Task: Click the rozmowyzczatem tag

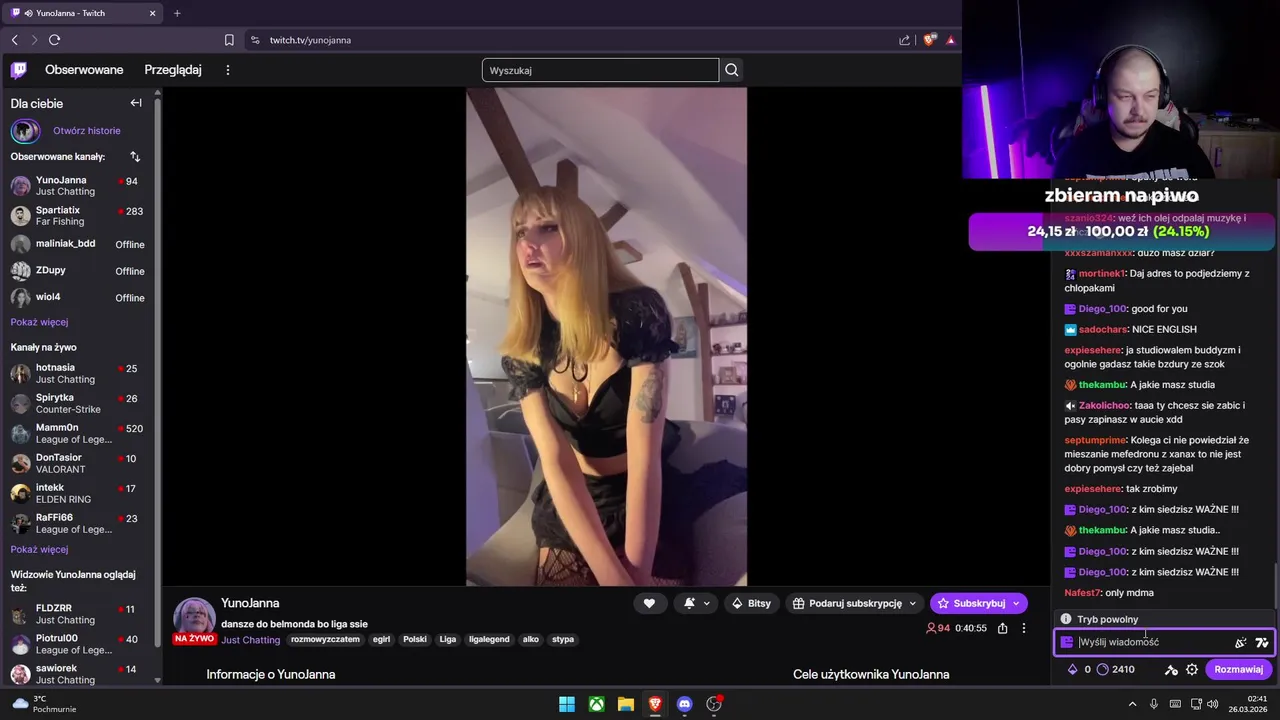Action: coord(325,639)
